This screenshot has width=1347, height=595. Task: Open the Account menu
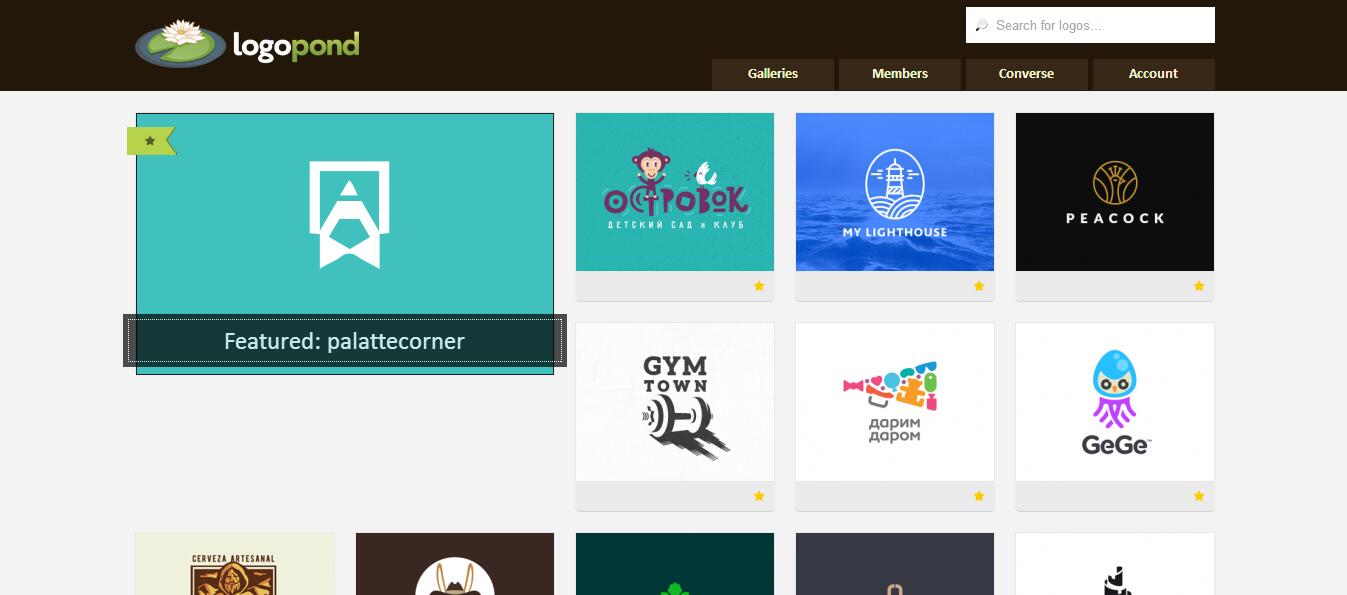click(1153, 74)
